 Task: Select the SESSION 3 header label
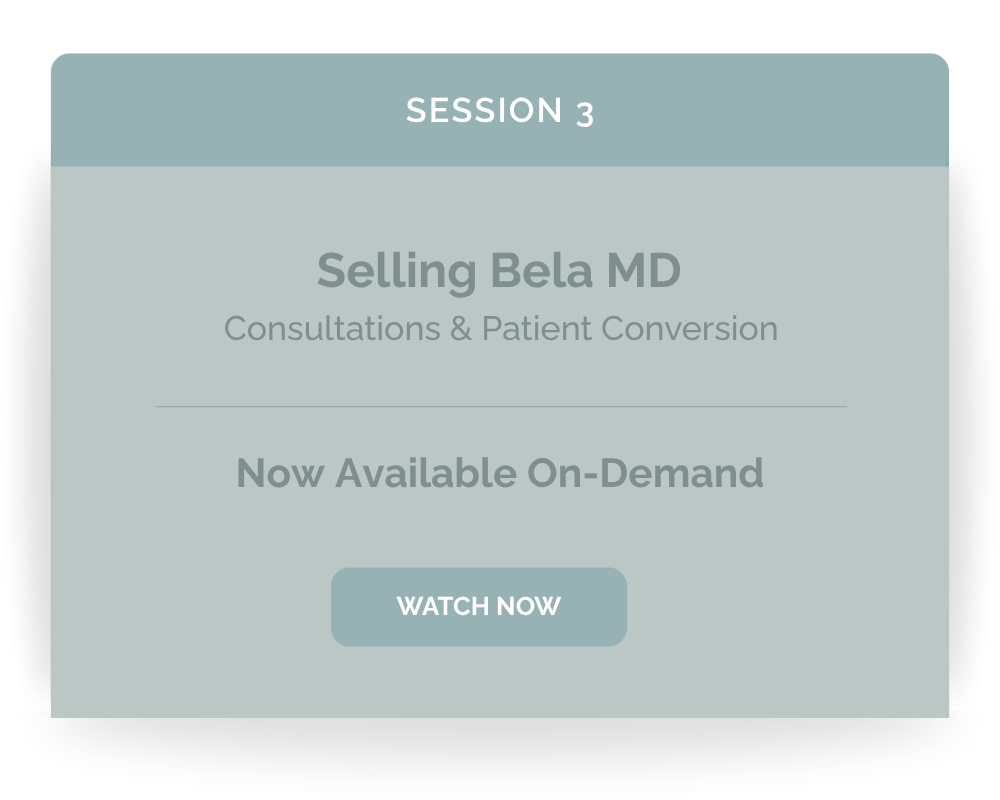[x=500, y=112]
